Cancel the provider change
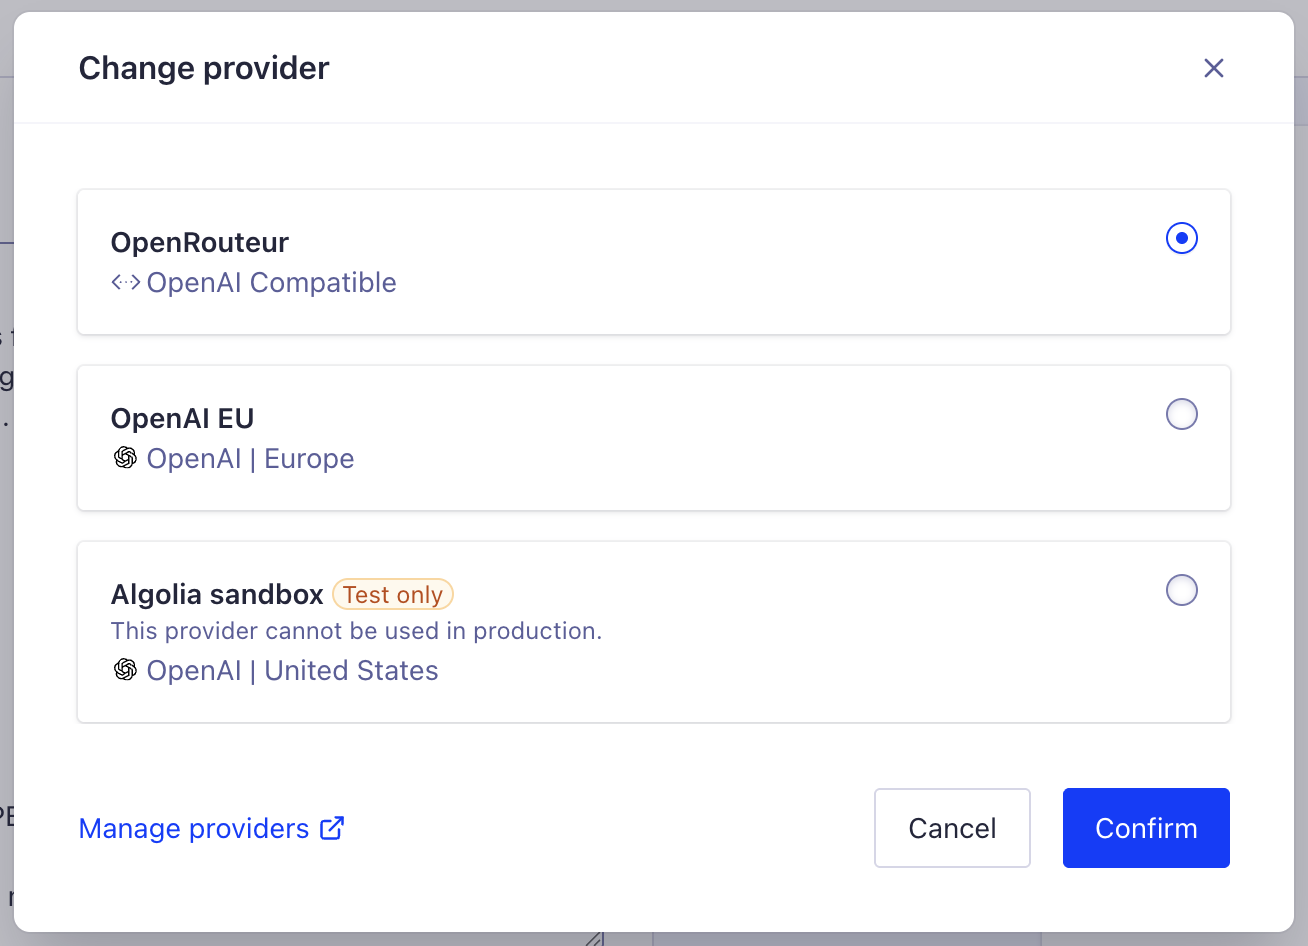This screenshot has width=1308, height=946. (x=951, y=827)
